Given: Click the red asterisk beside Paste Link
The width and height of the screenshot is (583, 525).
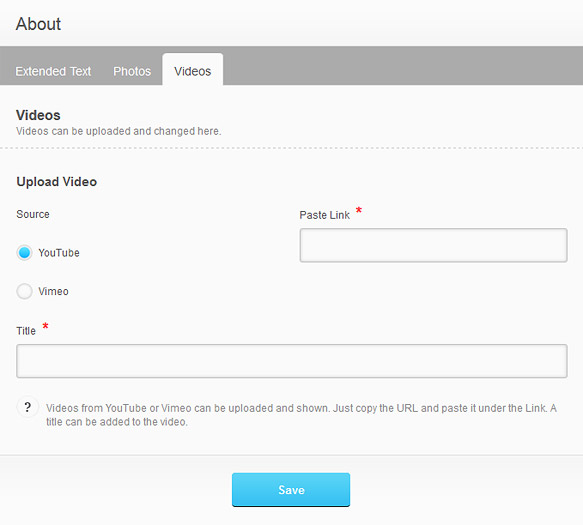Looking at the screenshot, I should pyautogui.click(x=359, y=210).
